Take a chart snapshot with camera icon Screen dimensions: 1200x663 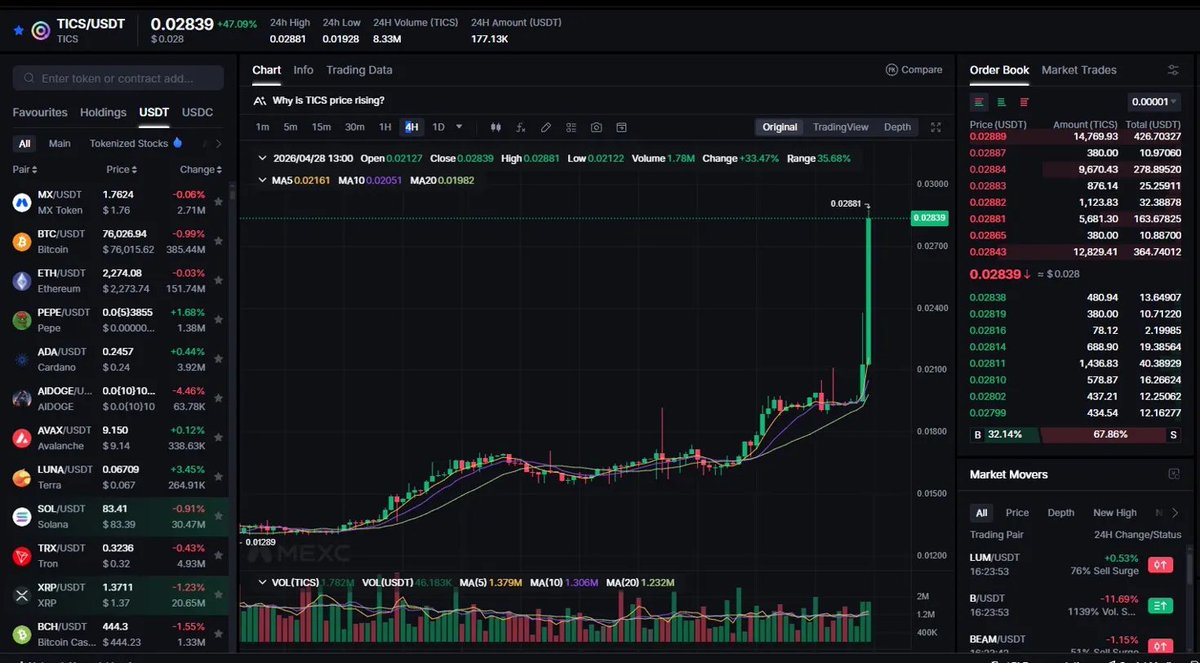click(596, 127)
